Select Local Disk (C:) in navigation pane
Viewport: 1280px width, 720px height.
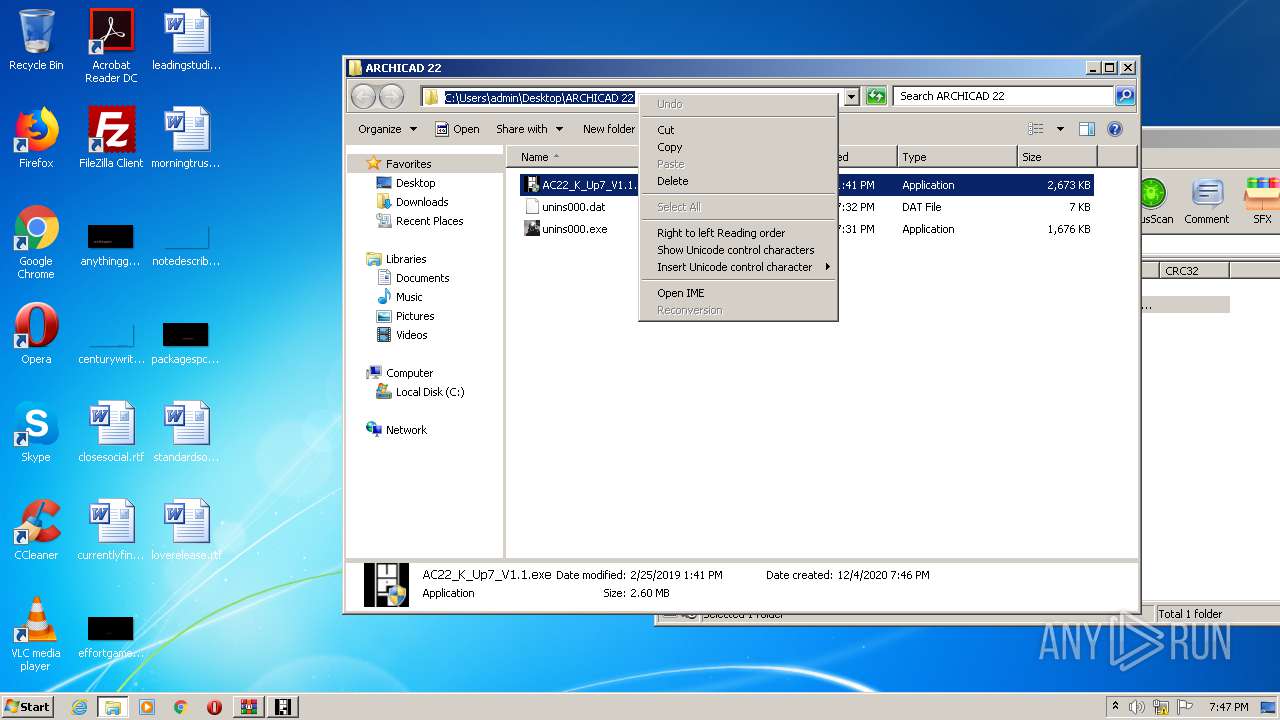tap(430, 392)
